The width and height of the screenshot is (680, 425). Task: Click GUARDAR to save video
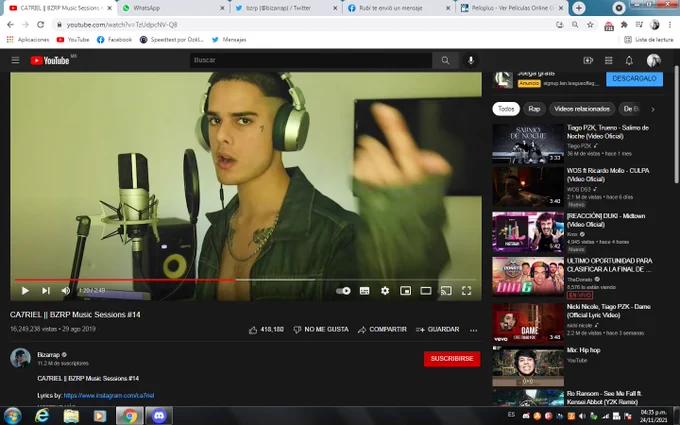(x=438, y=330)
